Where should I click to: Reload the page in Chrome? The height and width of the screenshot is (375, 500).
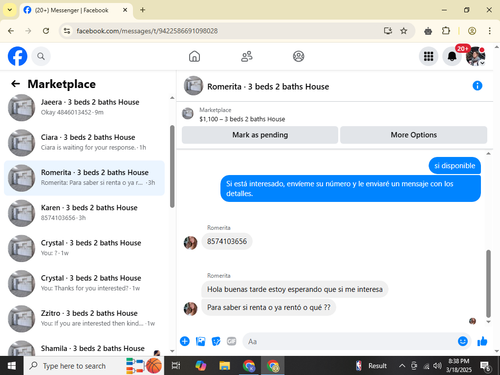coord(46,31)
